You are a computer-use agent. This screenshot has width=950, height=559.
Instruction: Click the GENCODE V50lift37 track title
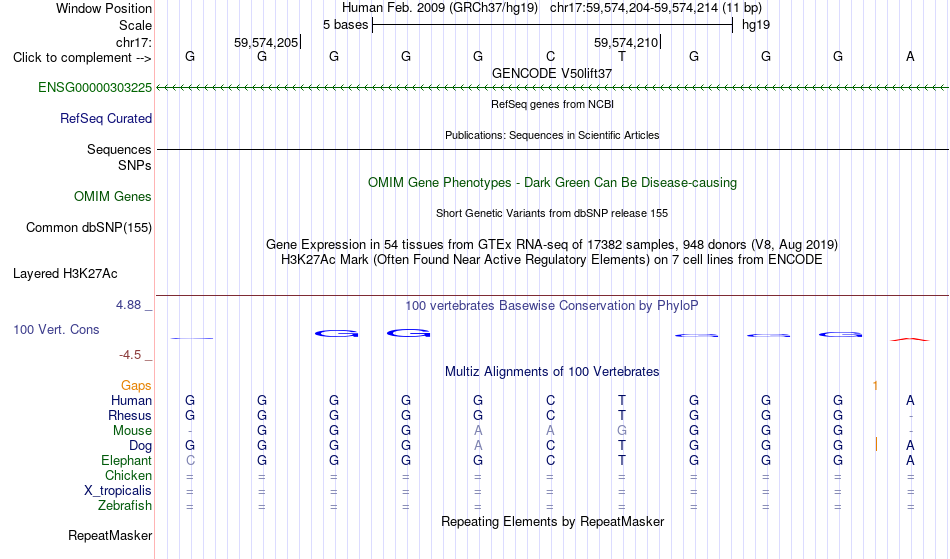552,73
